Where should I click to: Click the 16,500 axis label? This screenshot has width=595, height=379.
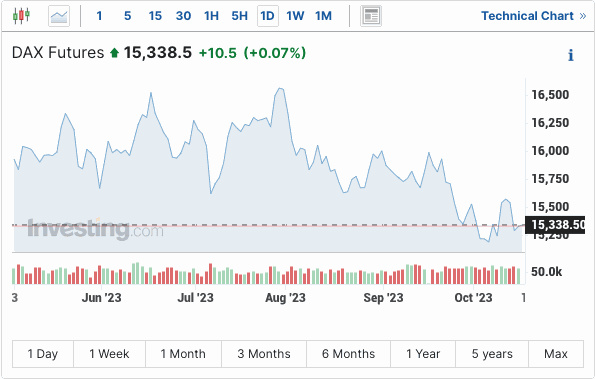pos(550,95)
